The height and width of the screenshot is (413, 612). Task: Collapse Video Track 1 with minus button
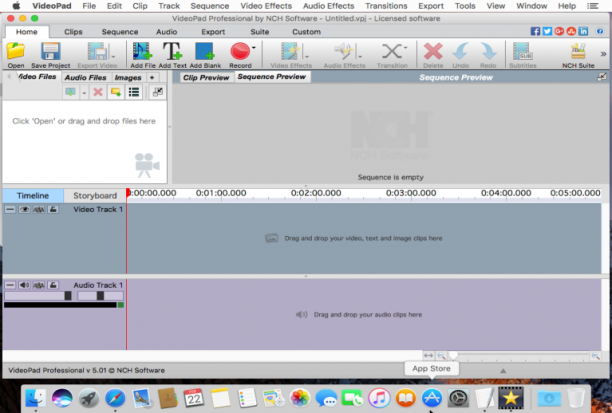pyautogui.click(x=10, y=210)
